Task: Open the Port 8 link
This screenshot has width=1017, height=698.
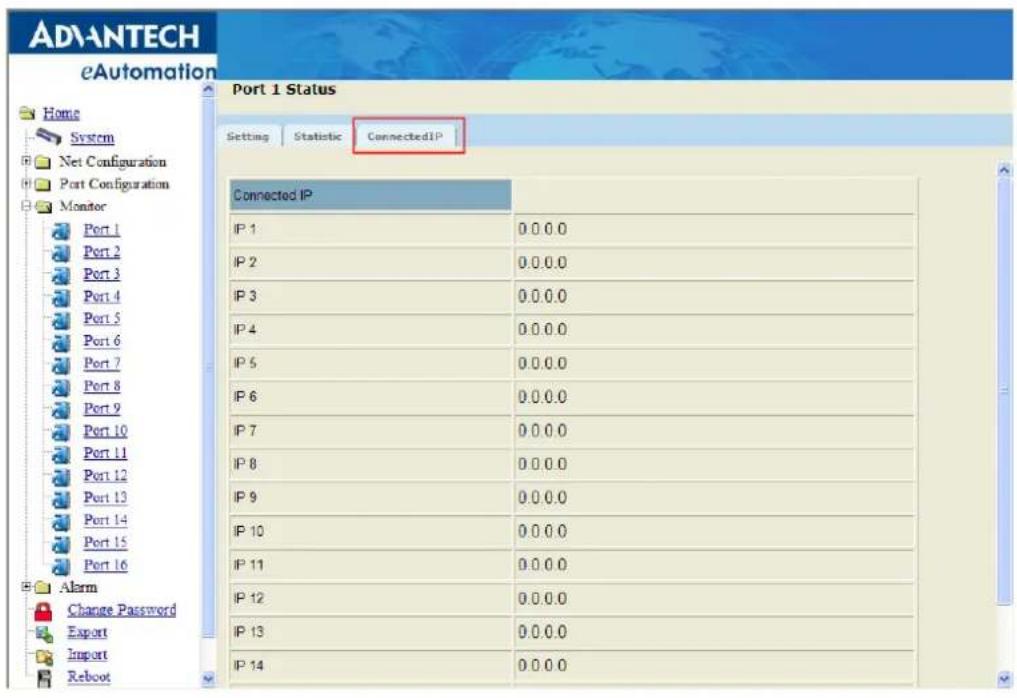Action: coord(102,386)
